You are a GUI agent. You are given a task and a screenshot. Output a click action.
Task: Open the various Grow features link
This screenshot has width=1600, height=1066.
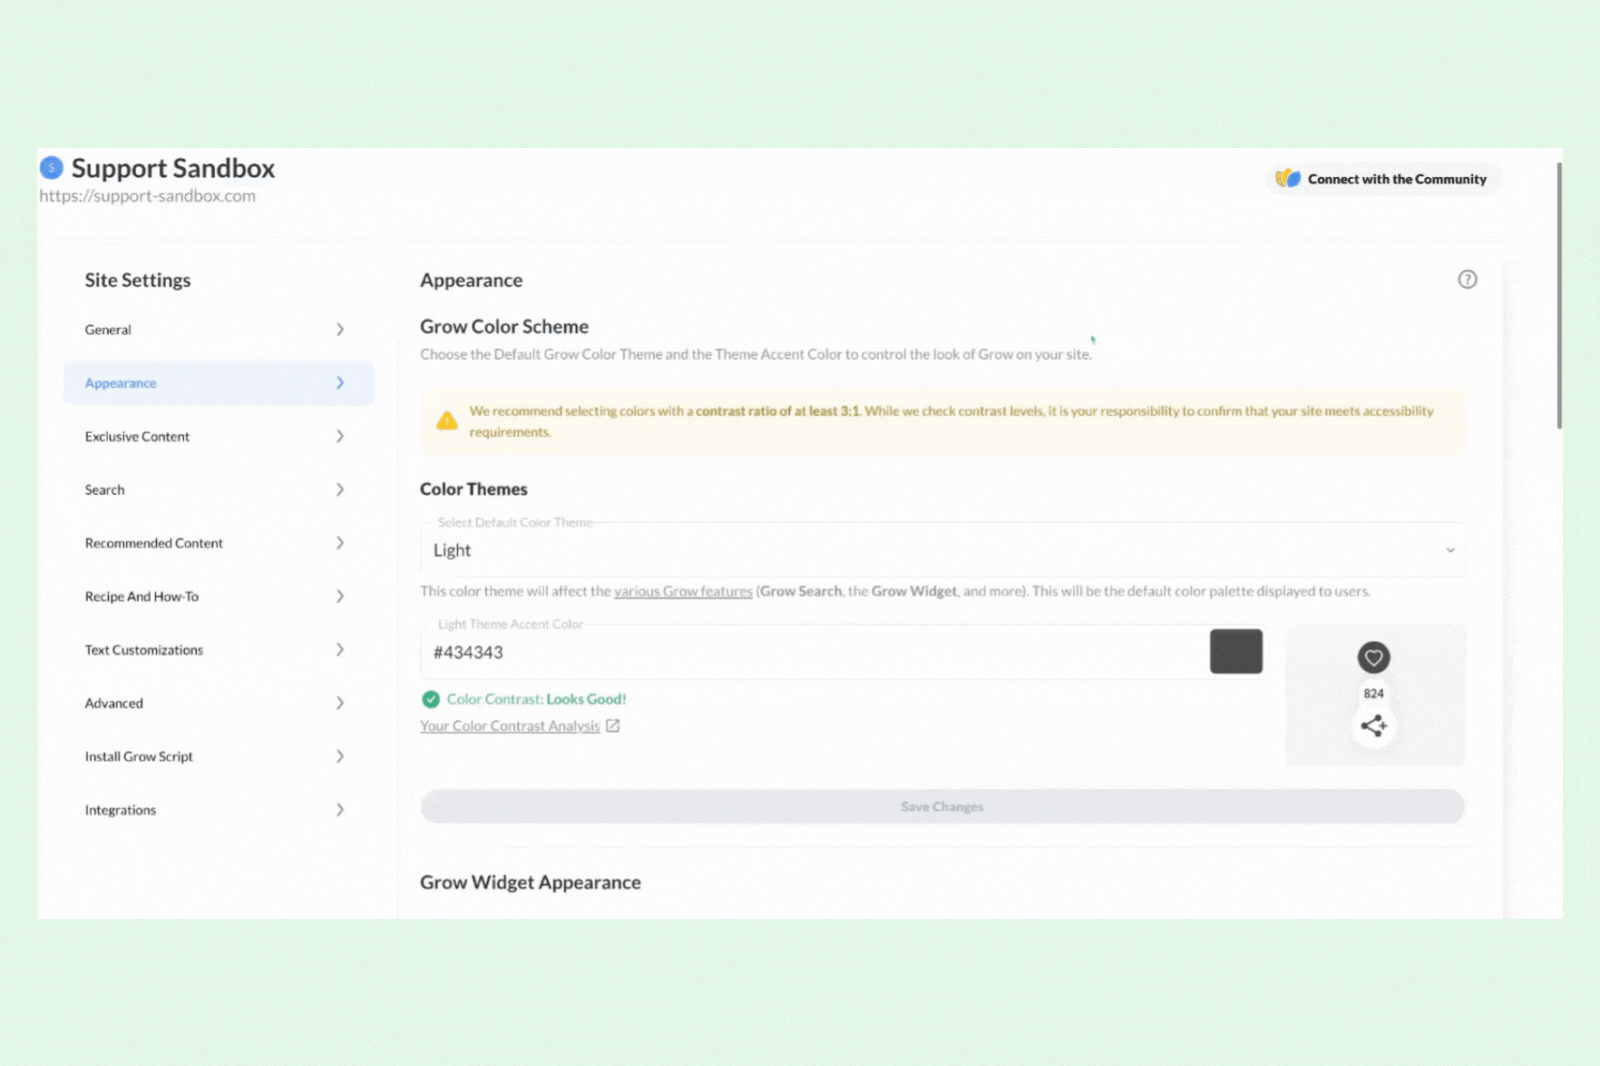tap(683, 592)
